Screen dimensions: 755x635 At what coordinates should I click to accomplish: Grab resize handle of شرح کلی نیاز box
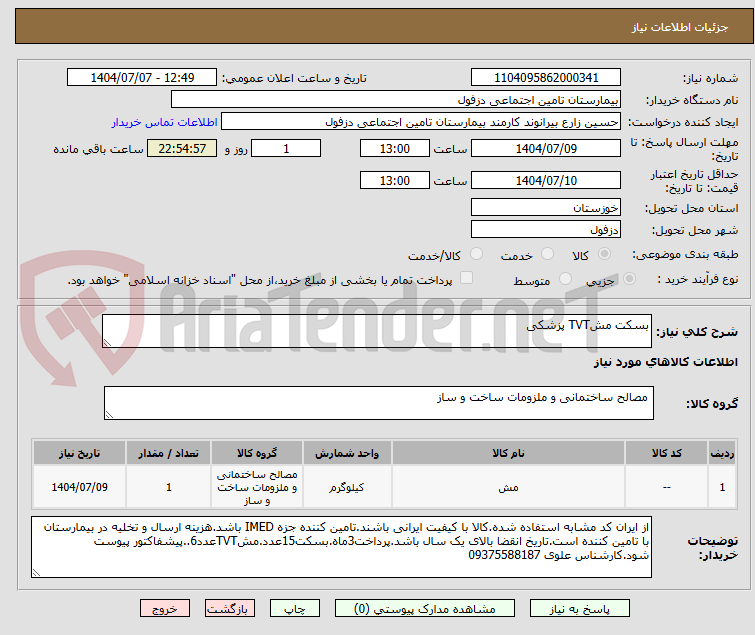[107, 343]
